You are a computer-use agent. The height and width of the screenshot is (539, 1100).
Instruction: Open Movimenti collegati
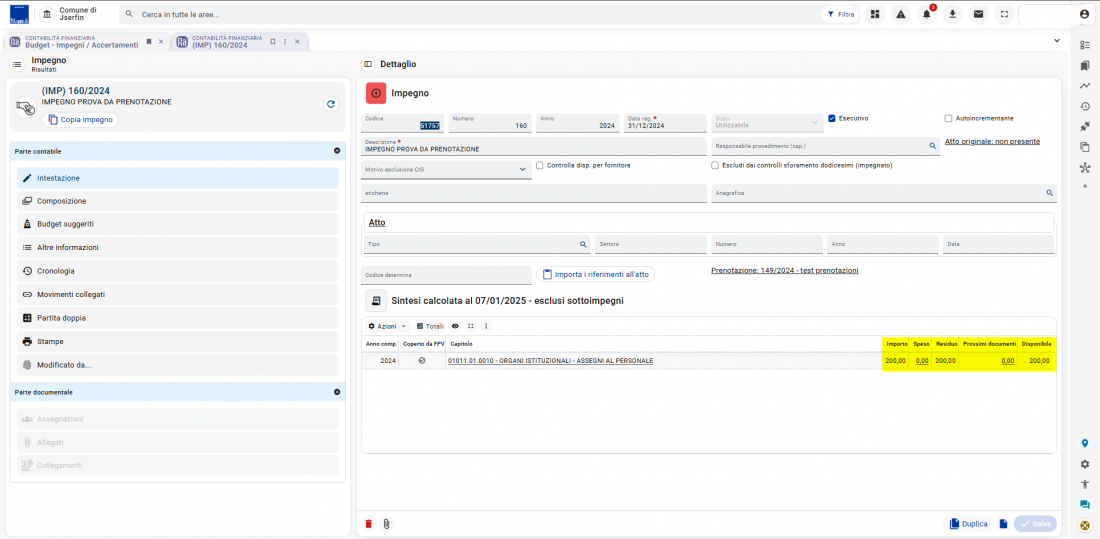(177, 295)
